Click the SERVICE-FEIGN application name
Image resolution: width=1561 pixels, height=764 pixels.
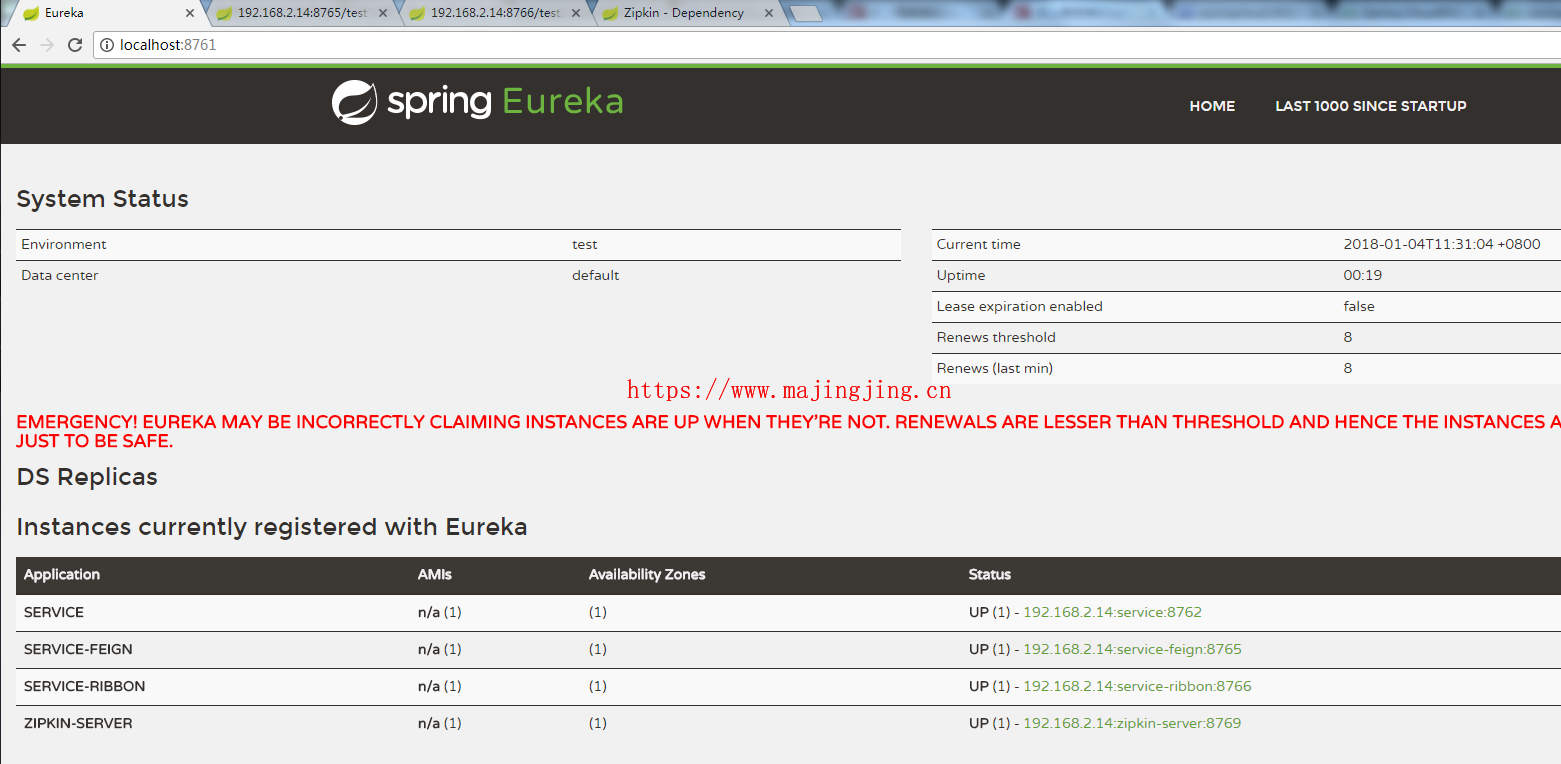click(x=78, y=649)
